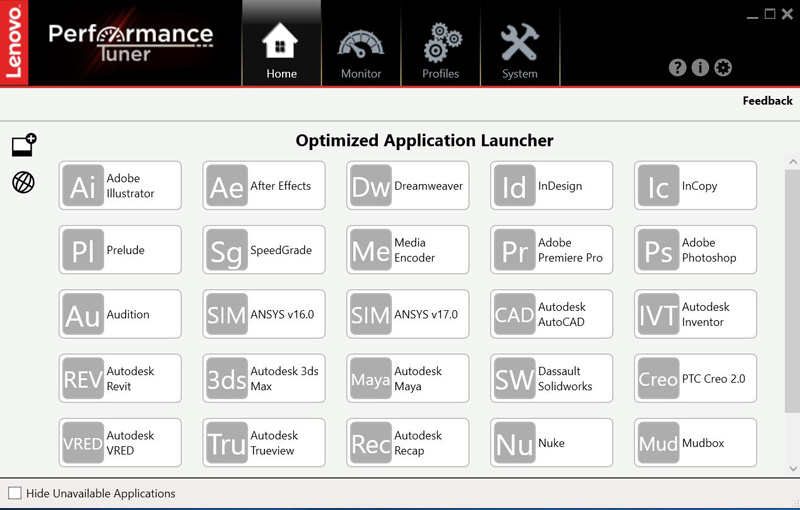800x510 pixels.
Task: Open After Effects from the launcher
Action: tap(264, 186)
